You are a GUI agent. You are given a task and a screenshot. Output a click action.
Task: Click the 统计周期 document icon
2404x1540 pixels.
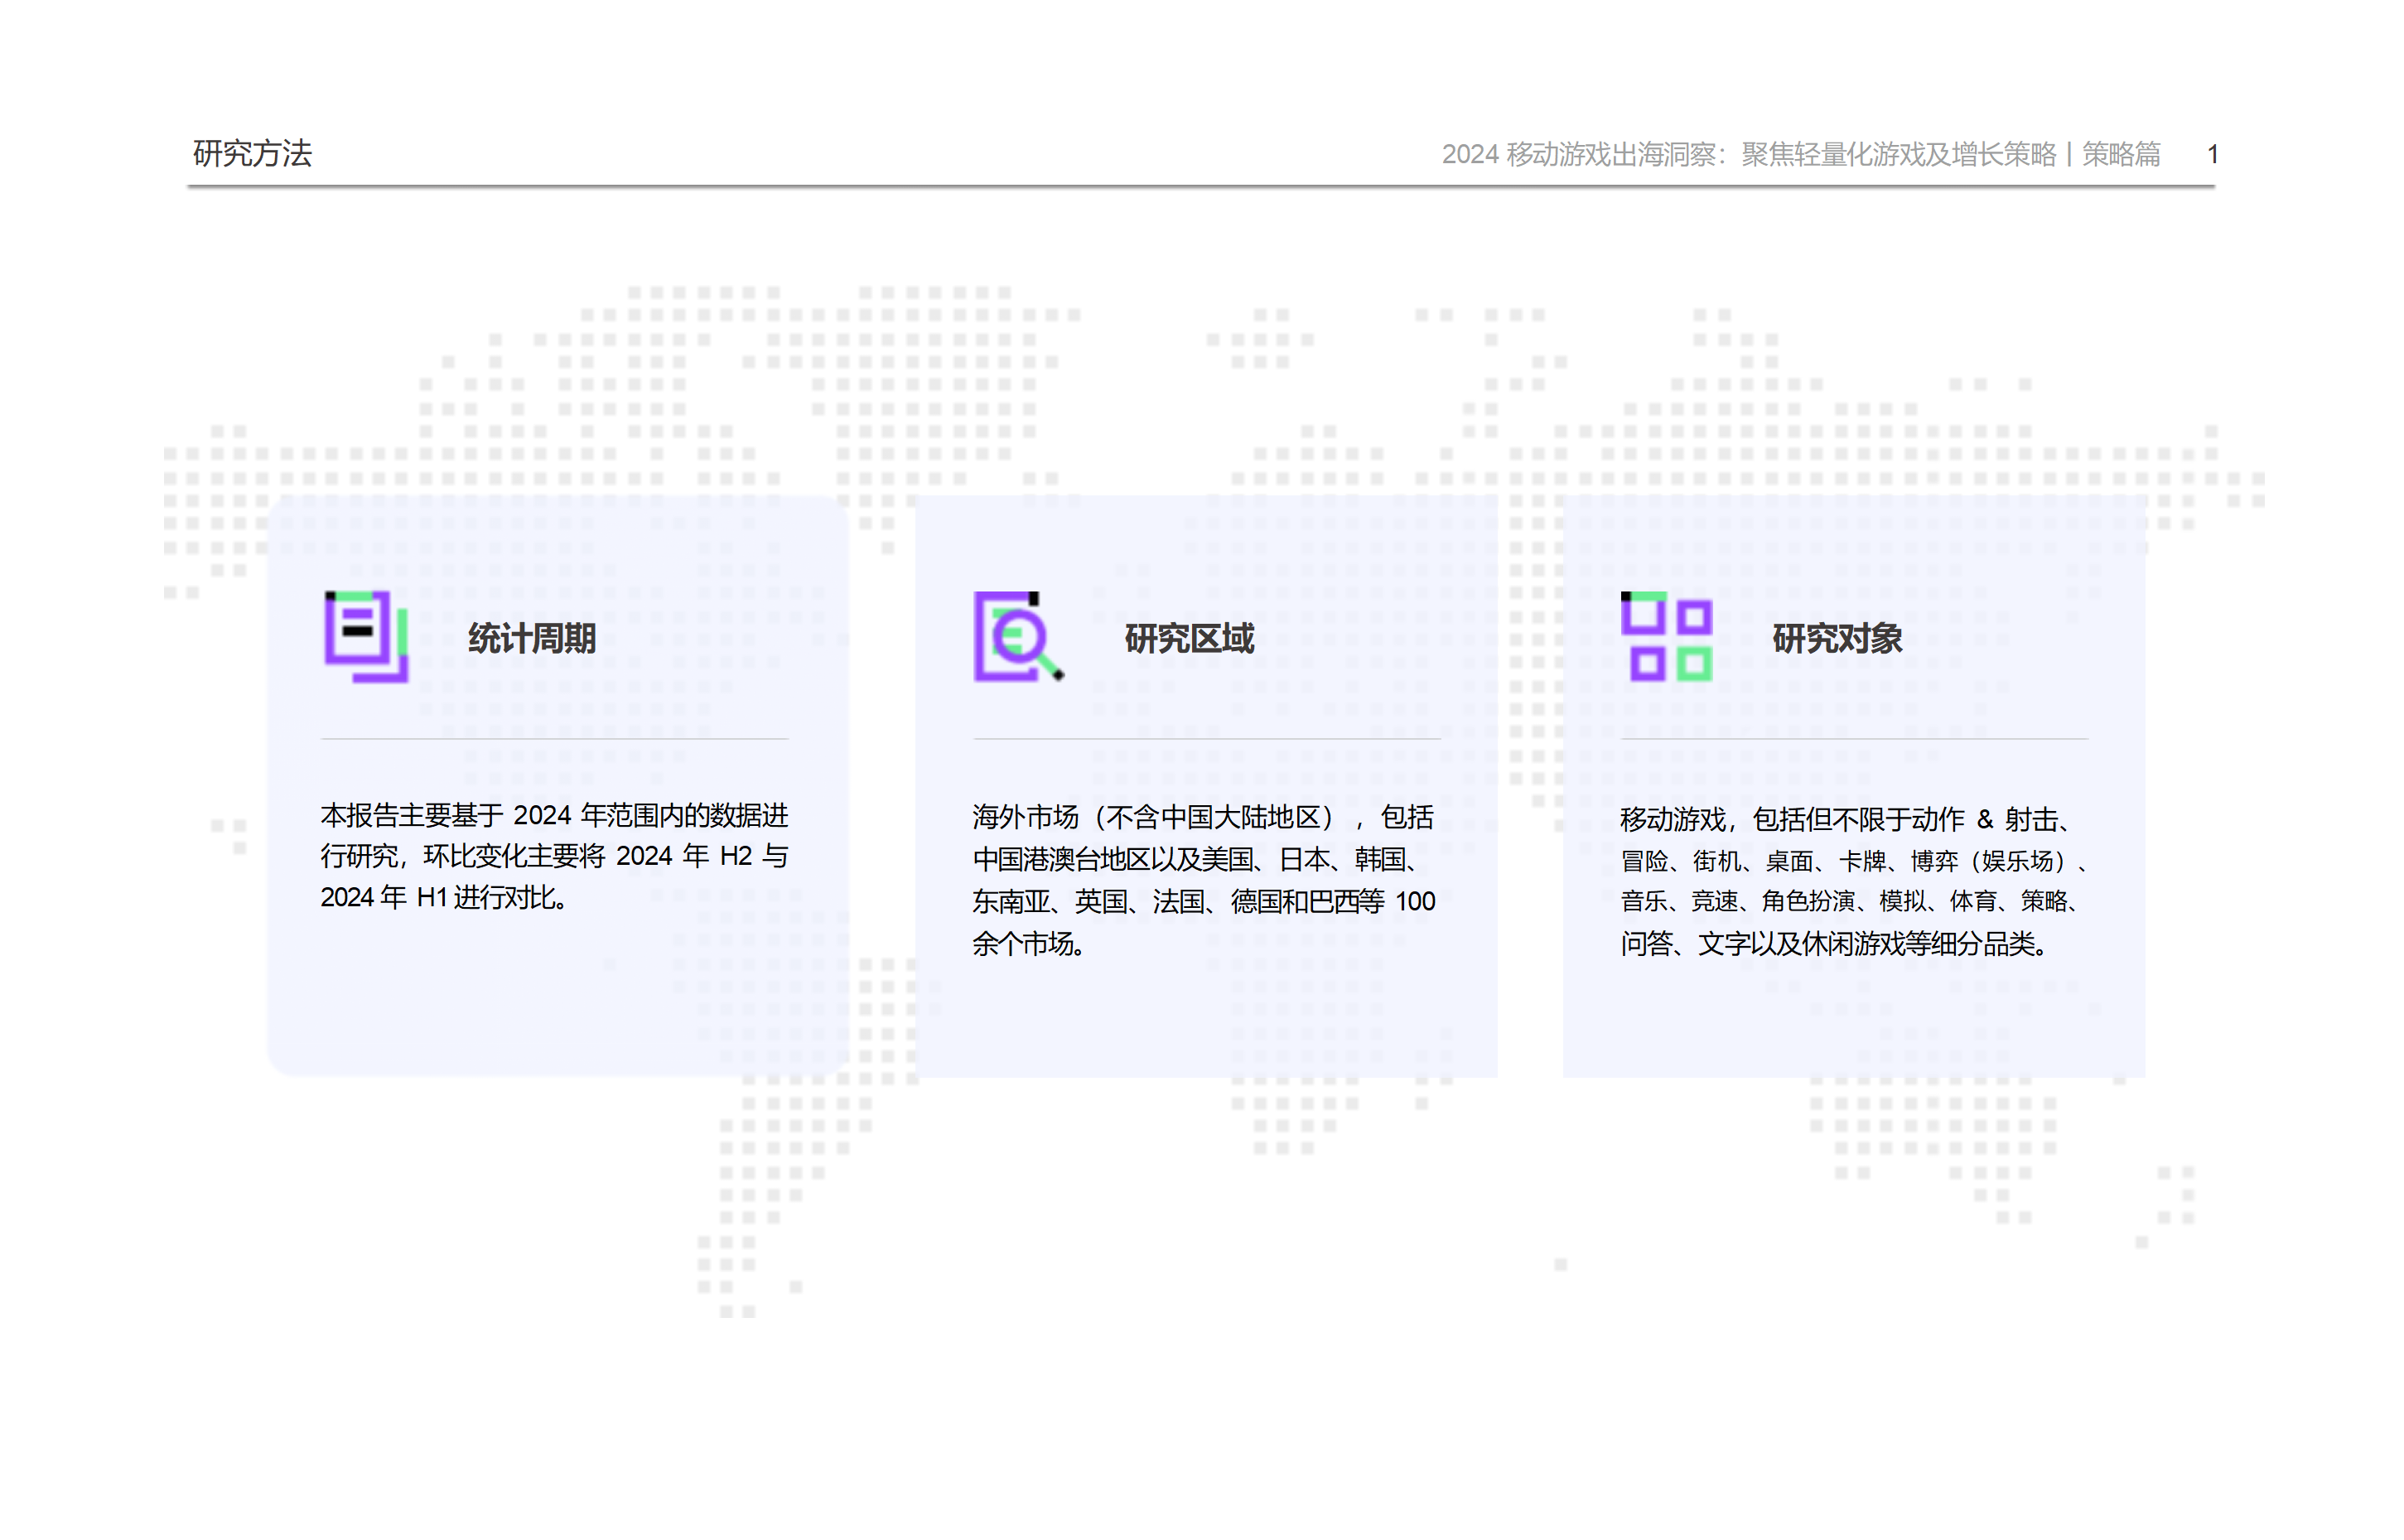coord(366,637)
